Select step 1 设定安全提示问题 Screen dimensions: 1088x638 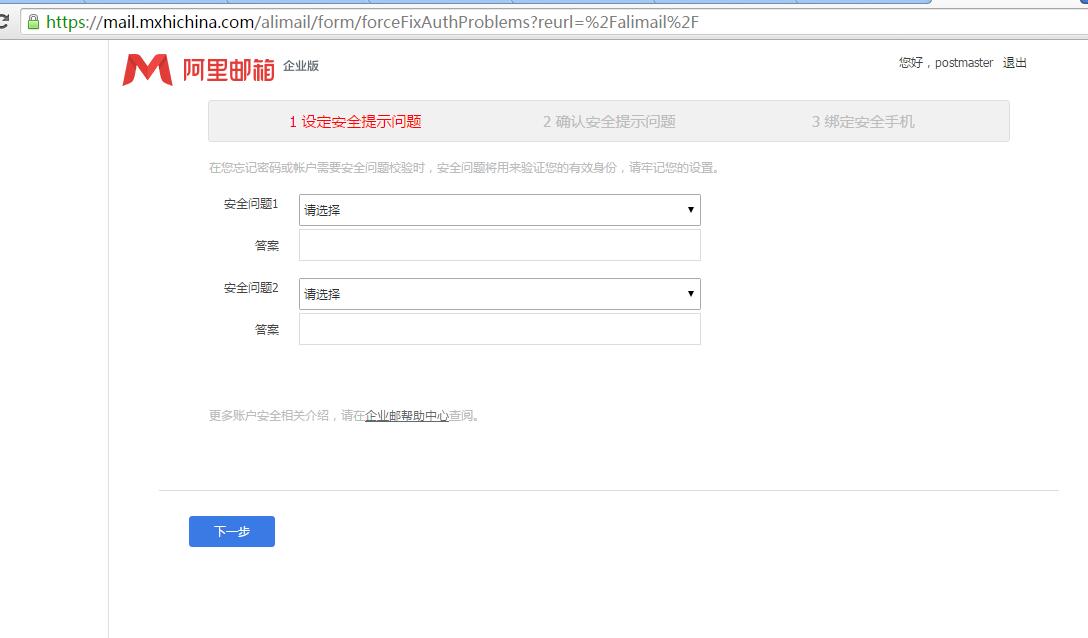click(355, 122)
